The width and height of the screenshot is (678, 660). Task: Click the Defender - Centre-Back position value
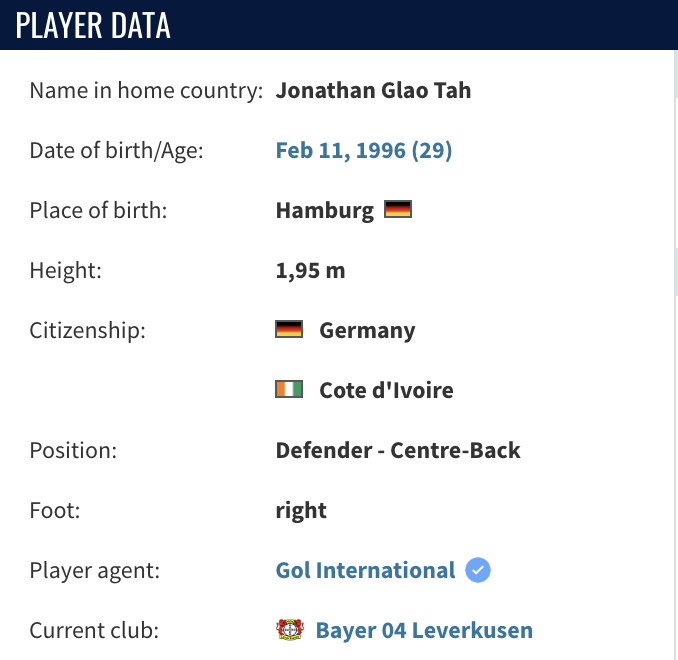click(x=398, y=450)
